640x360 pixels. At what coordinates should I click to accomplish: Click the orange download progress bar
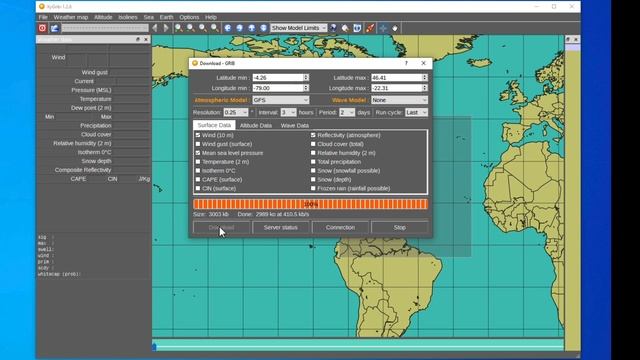(x=310, y=204)
